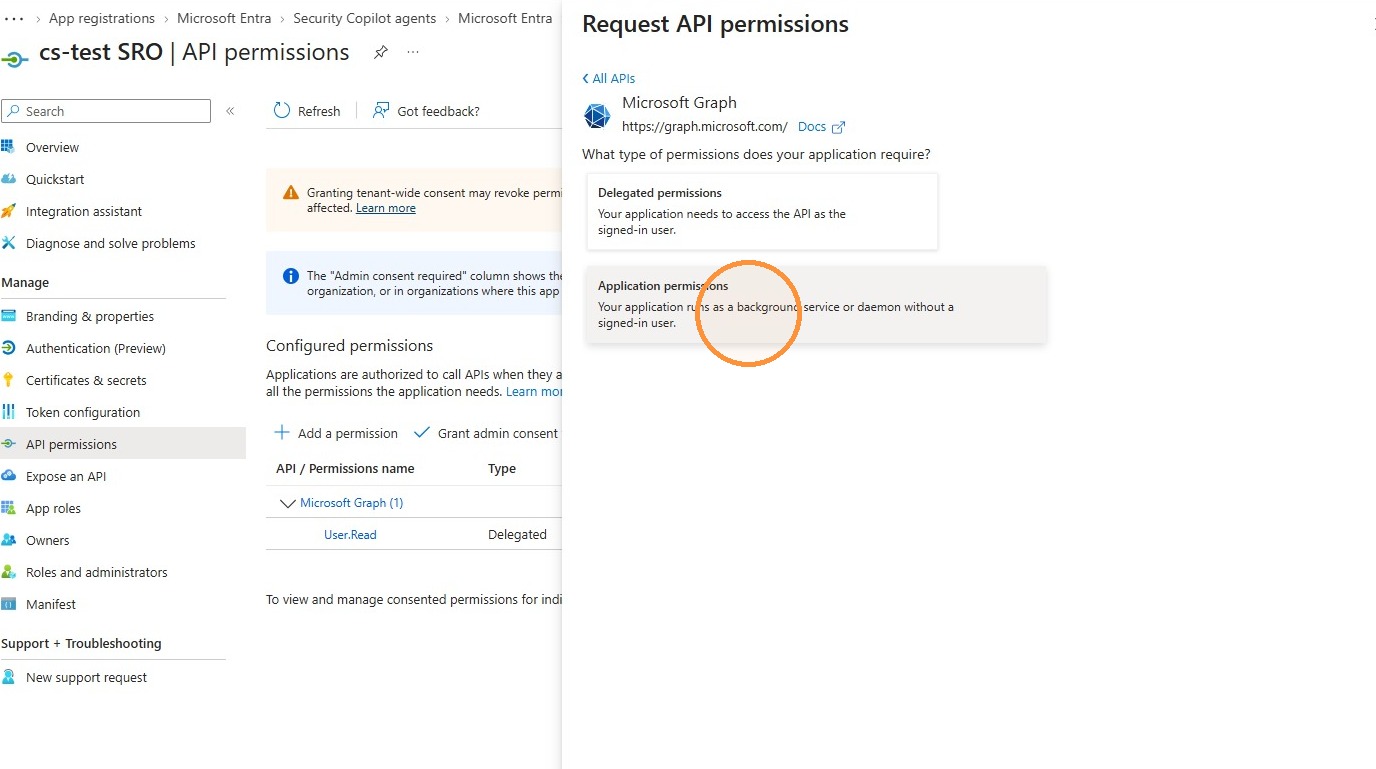Pin the API permissions page
Screen dimensions: 1376x769
coord(381,53)
